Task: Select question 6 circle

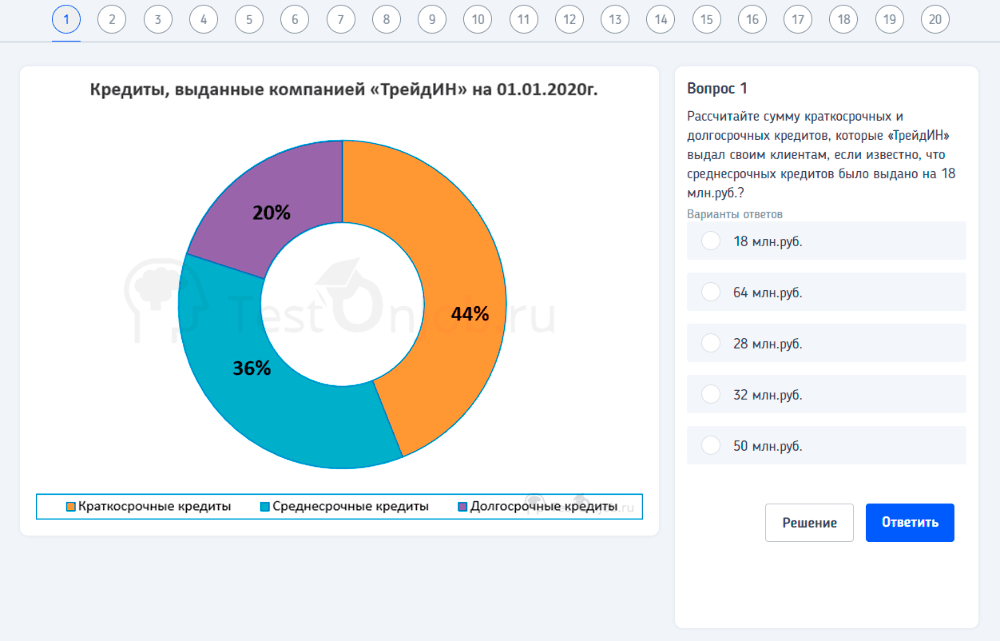Action: pyautogui.click(x=295, y=19)
